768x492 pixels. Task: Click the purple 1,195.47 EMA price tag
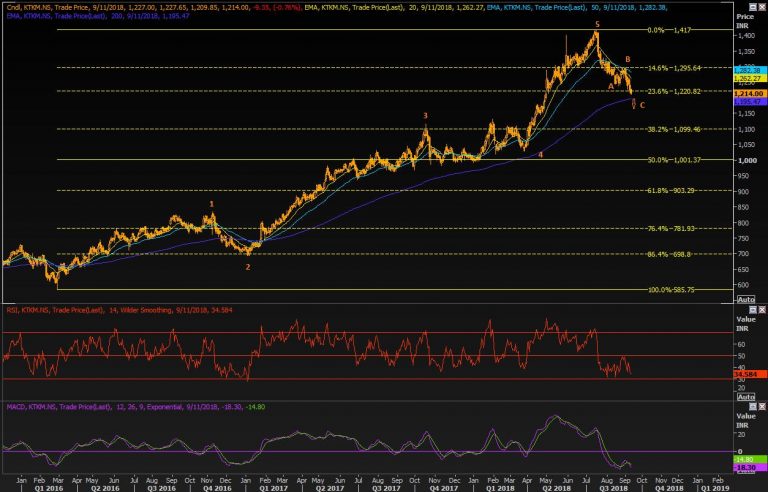click(x=747, y=101)
